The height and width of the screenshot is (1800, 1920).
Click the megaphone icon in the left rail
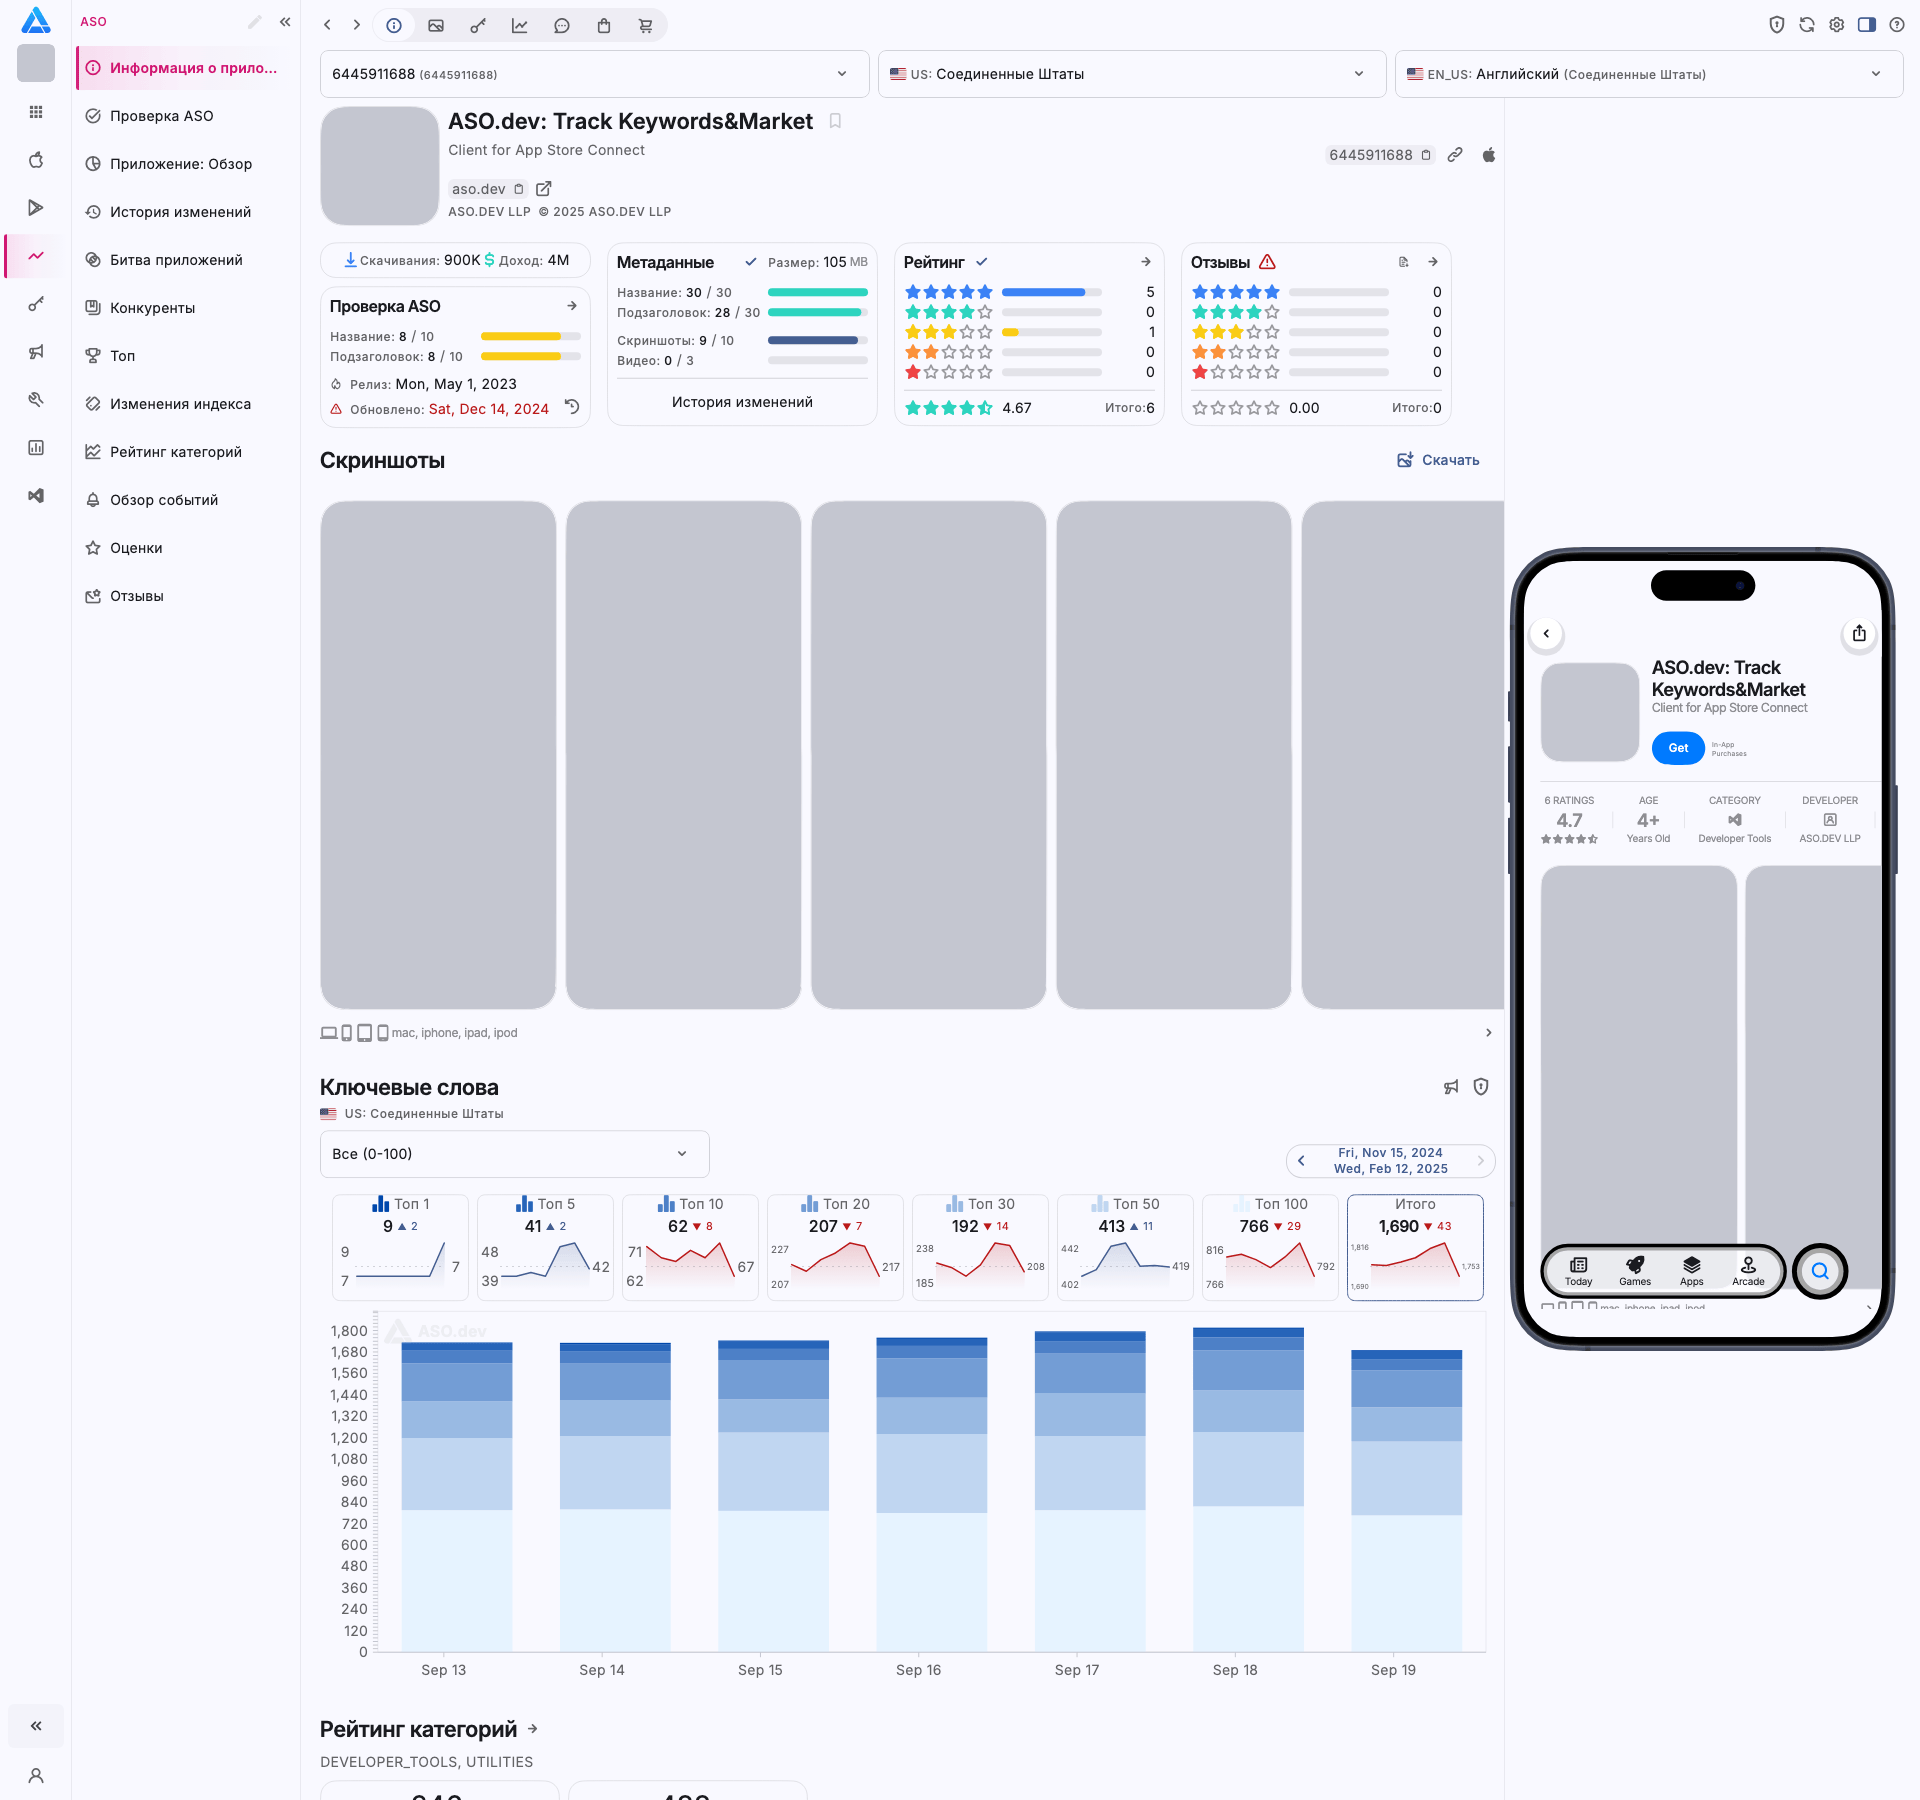(36, 352)
